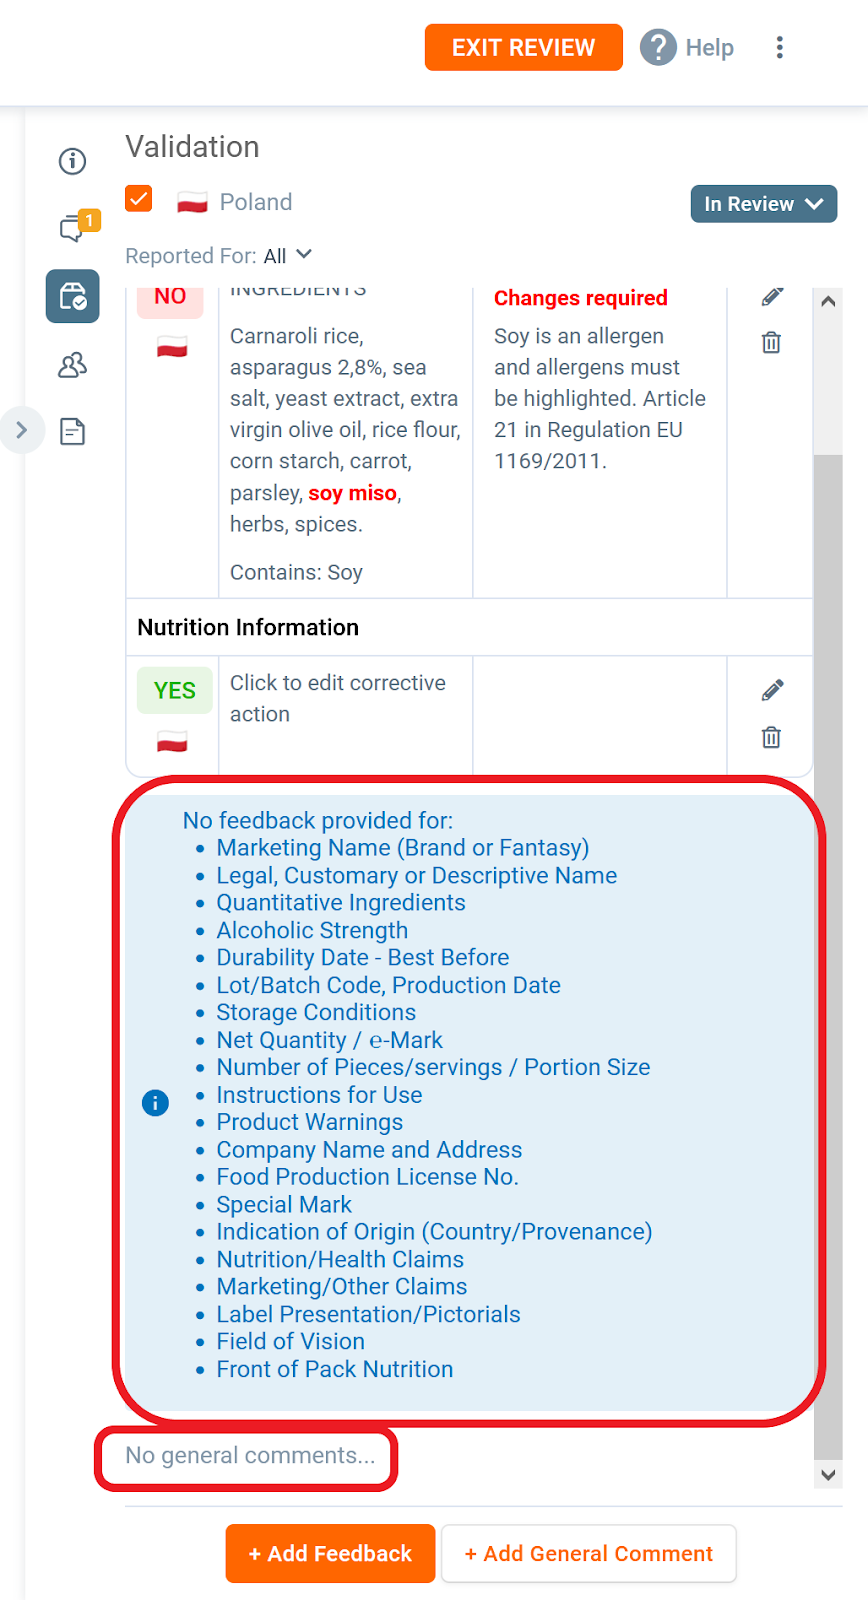Open the document sidebar icon

[x=72, y=431]
